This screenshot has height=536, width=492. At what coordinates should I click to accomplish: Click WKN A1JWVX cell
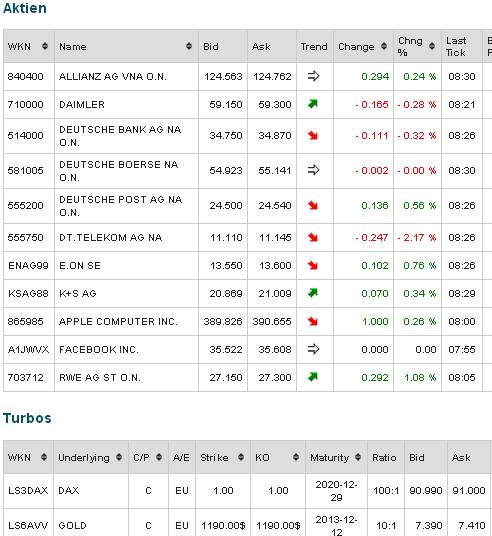tap(28, 349)
